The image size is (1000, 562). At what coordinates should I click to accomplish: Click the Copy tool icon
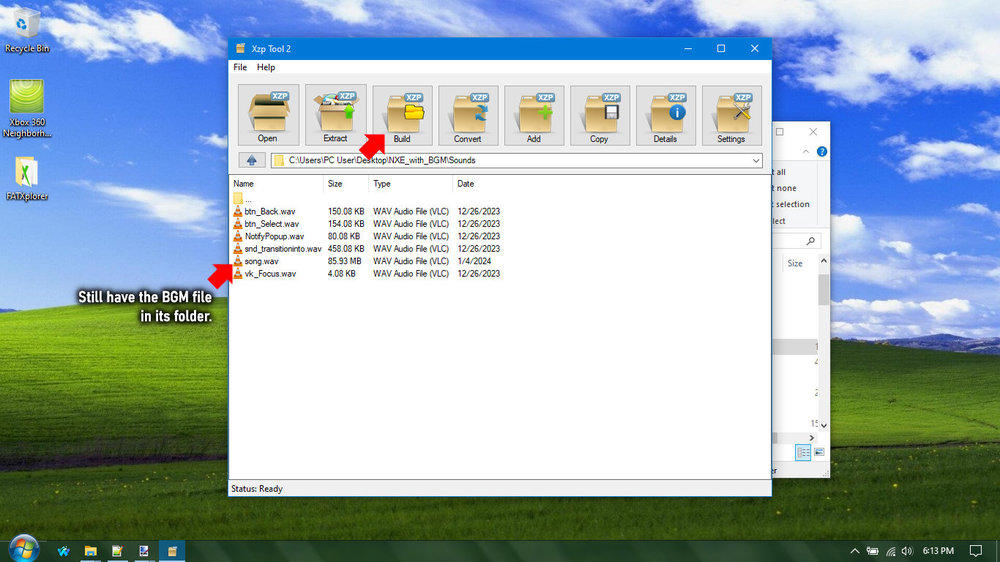pyautogui.click(x=599, y=115)
